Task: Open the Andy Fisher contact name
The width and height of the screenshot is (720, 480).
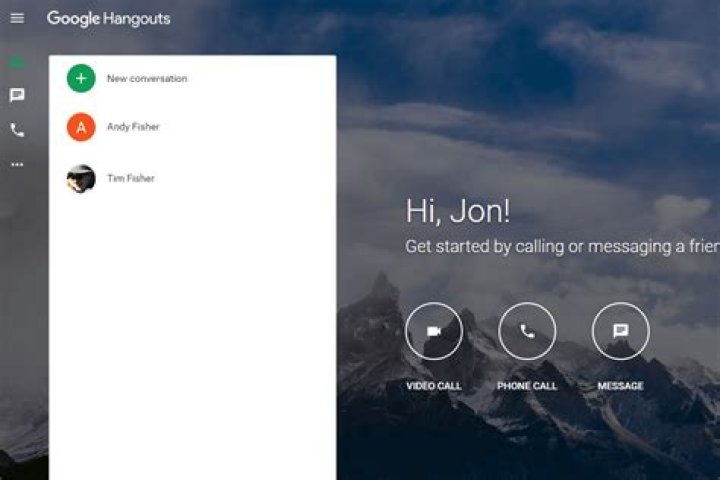Action: click(x=133, y=127)
